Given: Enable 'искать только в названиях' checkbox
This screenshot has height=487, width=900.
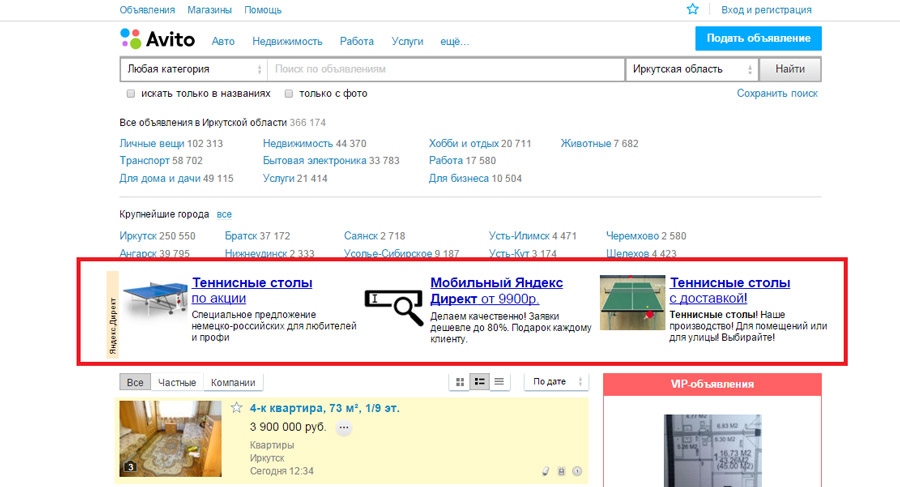Looking at the screenshot, I should point(131,94).
